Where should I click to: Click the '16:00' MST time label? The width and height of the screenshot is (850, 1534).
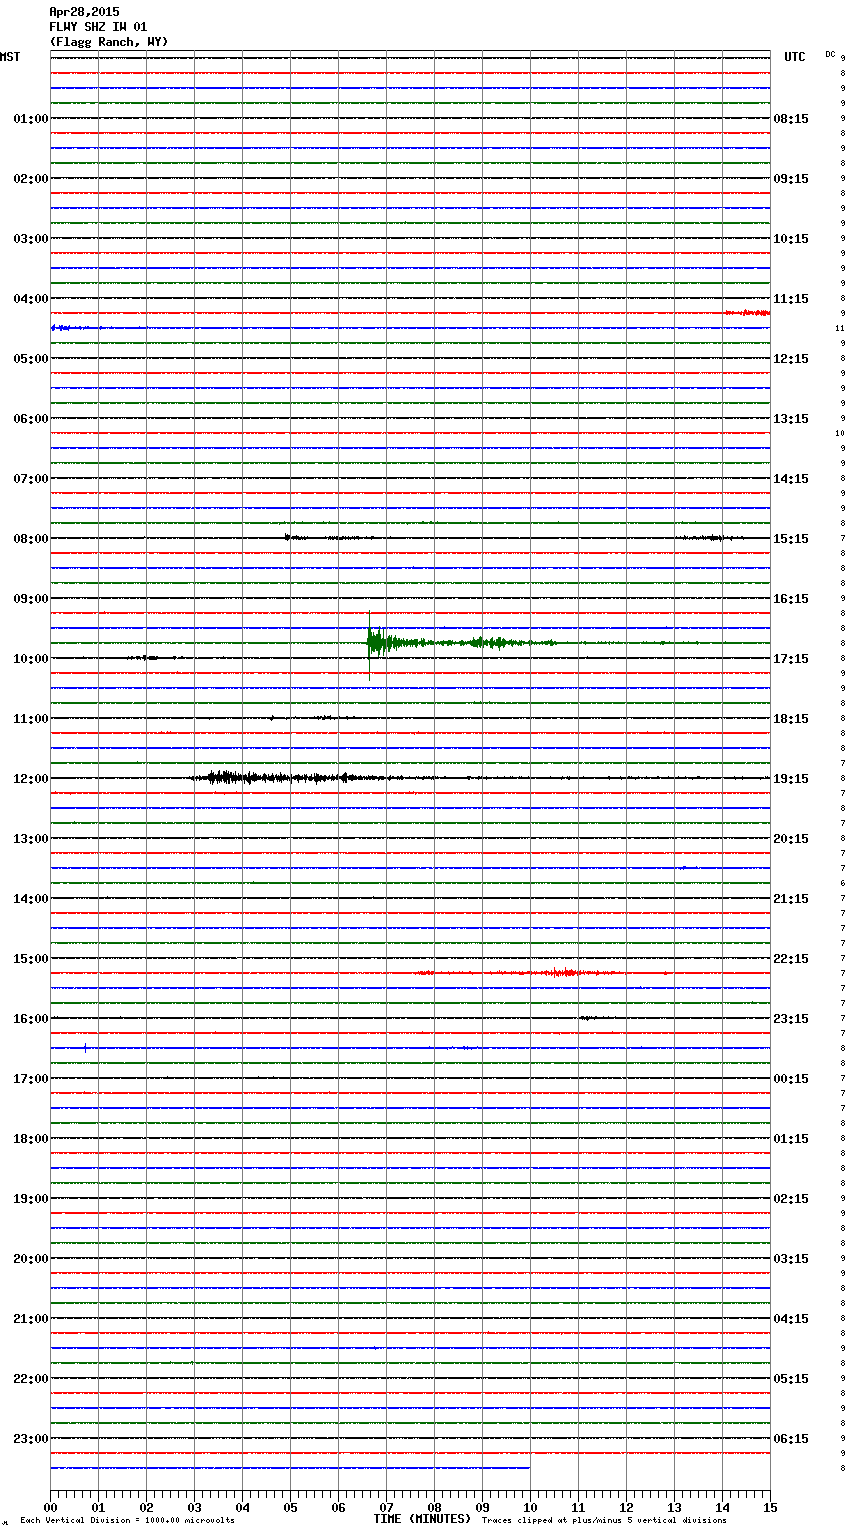(31, 1019)
